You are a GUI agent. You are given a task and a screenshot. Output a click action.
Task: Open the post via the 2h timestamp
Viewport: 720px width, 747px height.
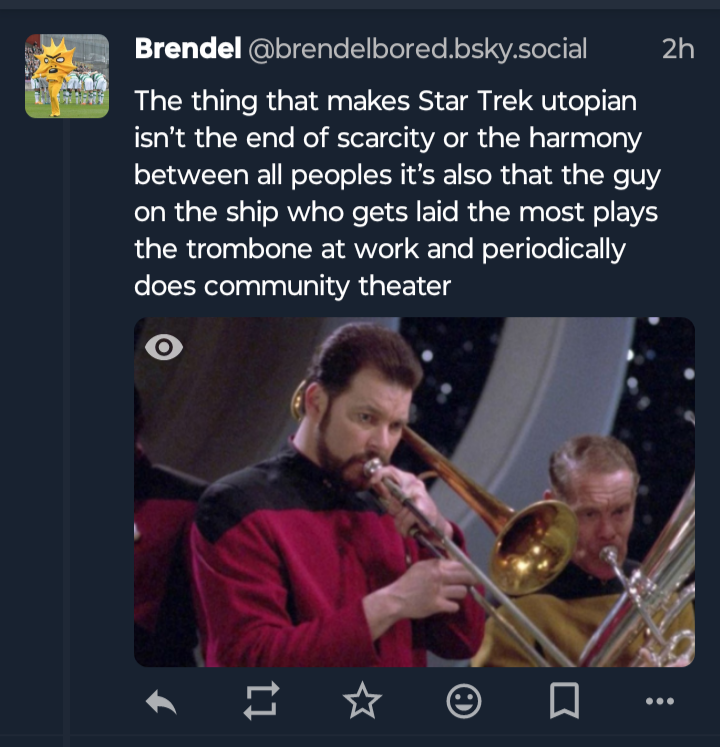coord(677,49)
